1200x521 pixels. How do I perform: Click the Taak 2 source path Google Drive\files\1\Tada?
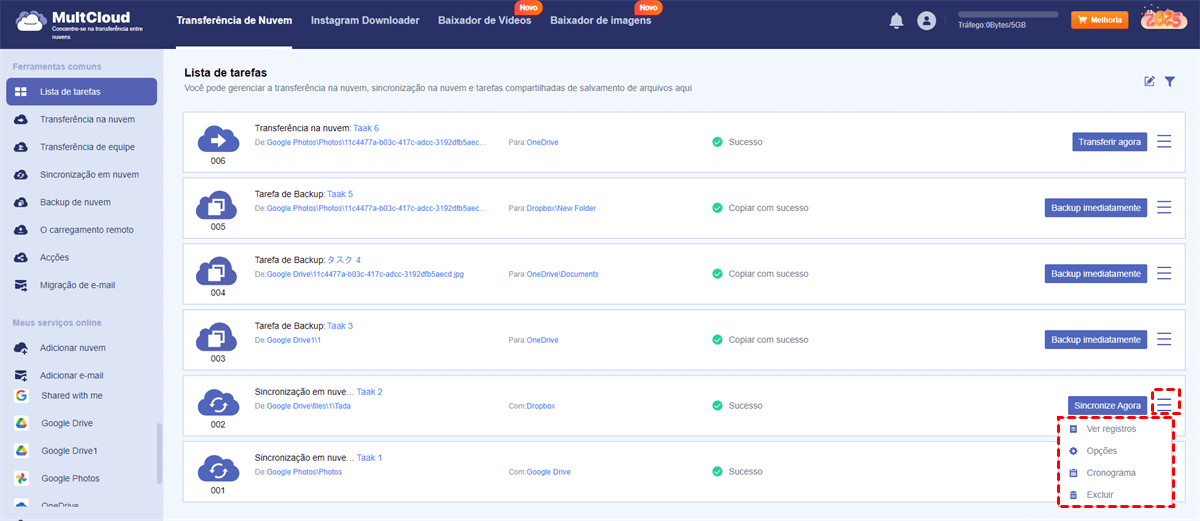click(x=308, y=406)
